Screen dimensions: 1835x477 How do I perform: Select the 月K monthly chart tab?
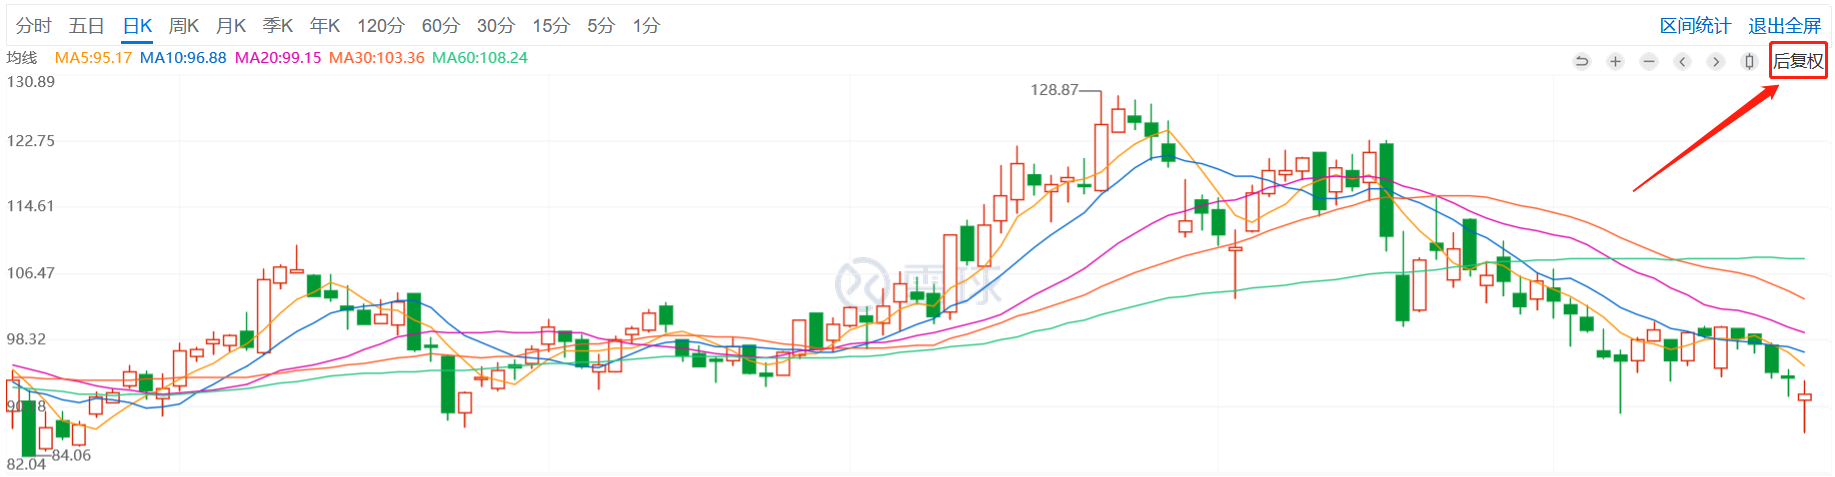pyautogui.click(x=231, y=26)
